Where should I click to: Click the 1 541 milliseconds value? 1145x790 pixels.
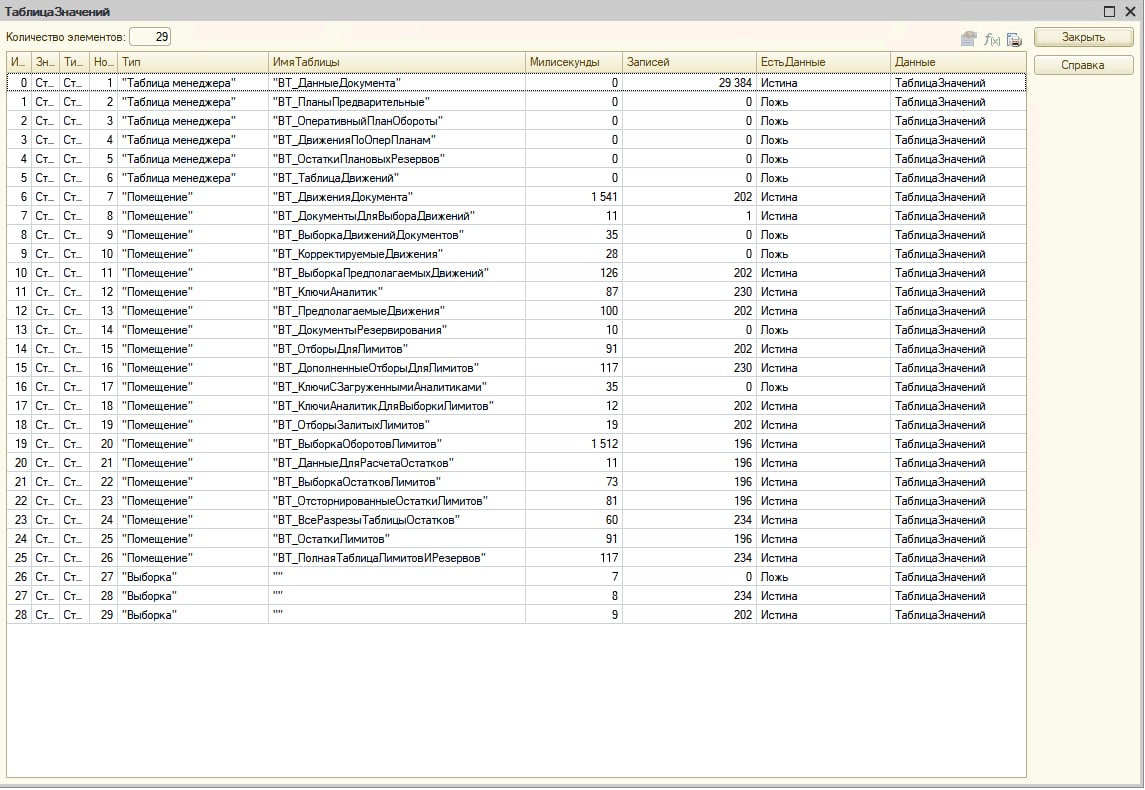(x=604, y=197)
